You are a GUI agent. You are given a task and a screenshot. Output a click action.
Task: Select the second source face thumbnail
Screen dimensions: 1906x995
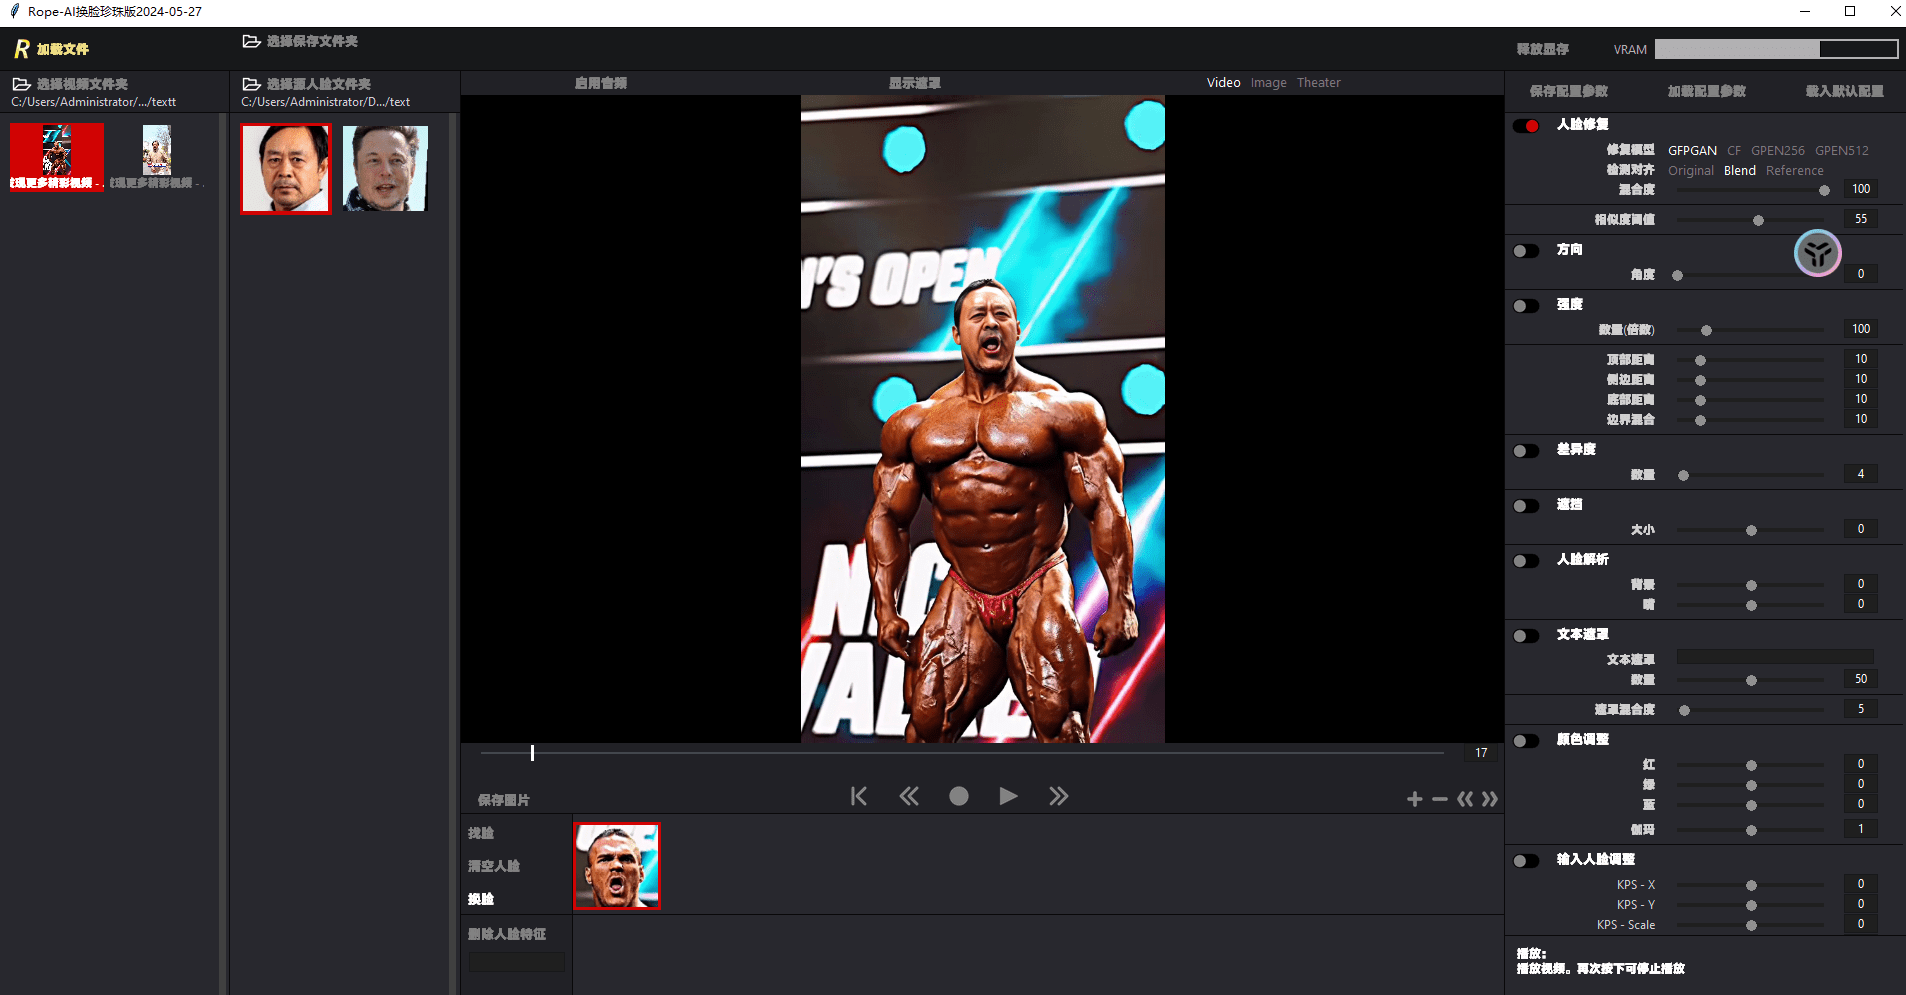(x=385, y=168)
